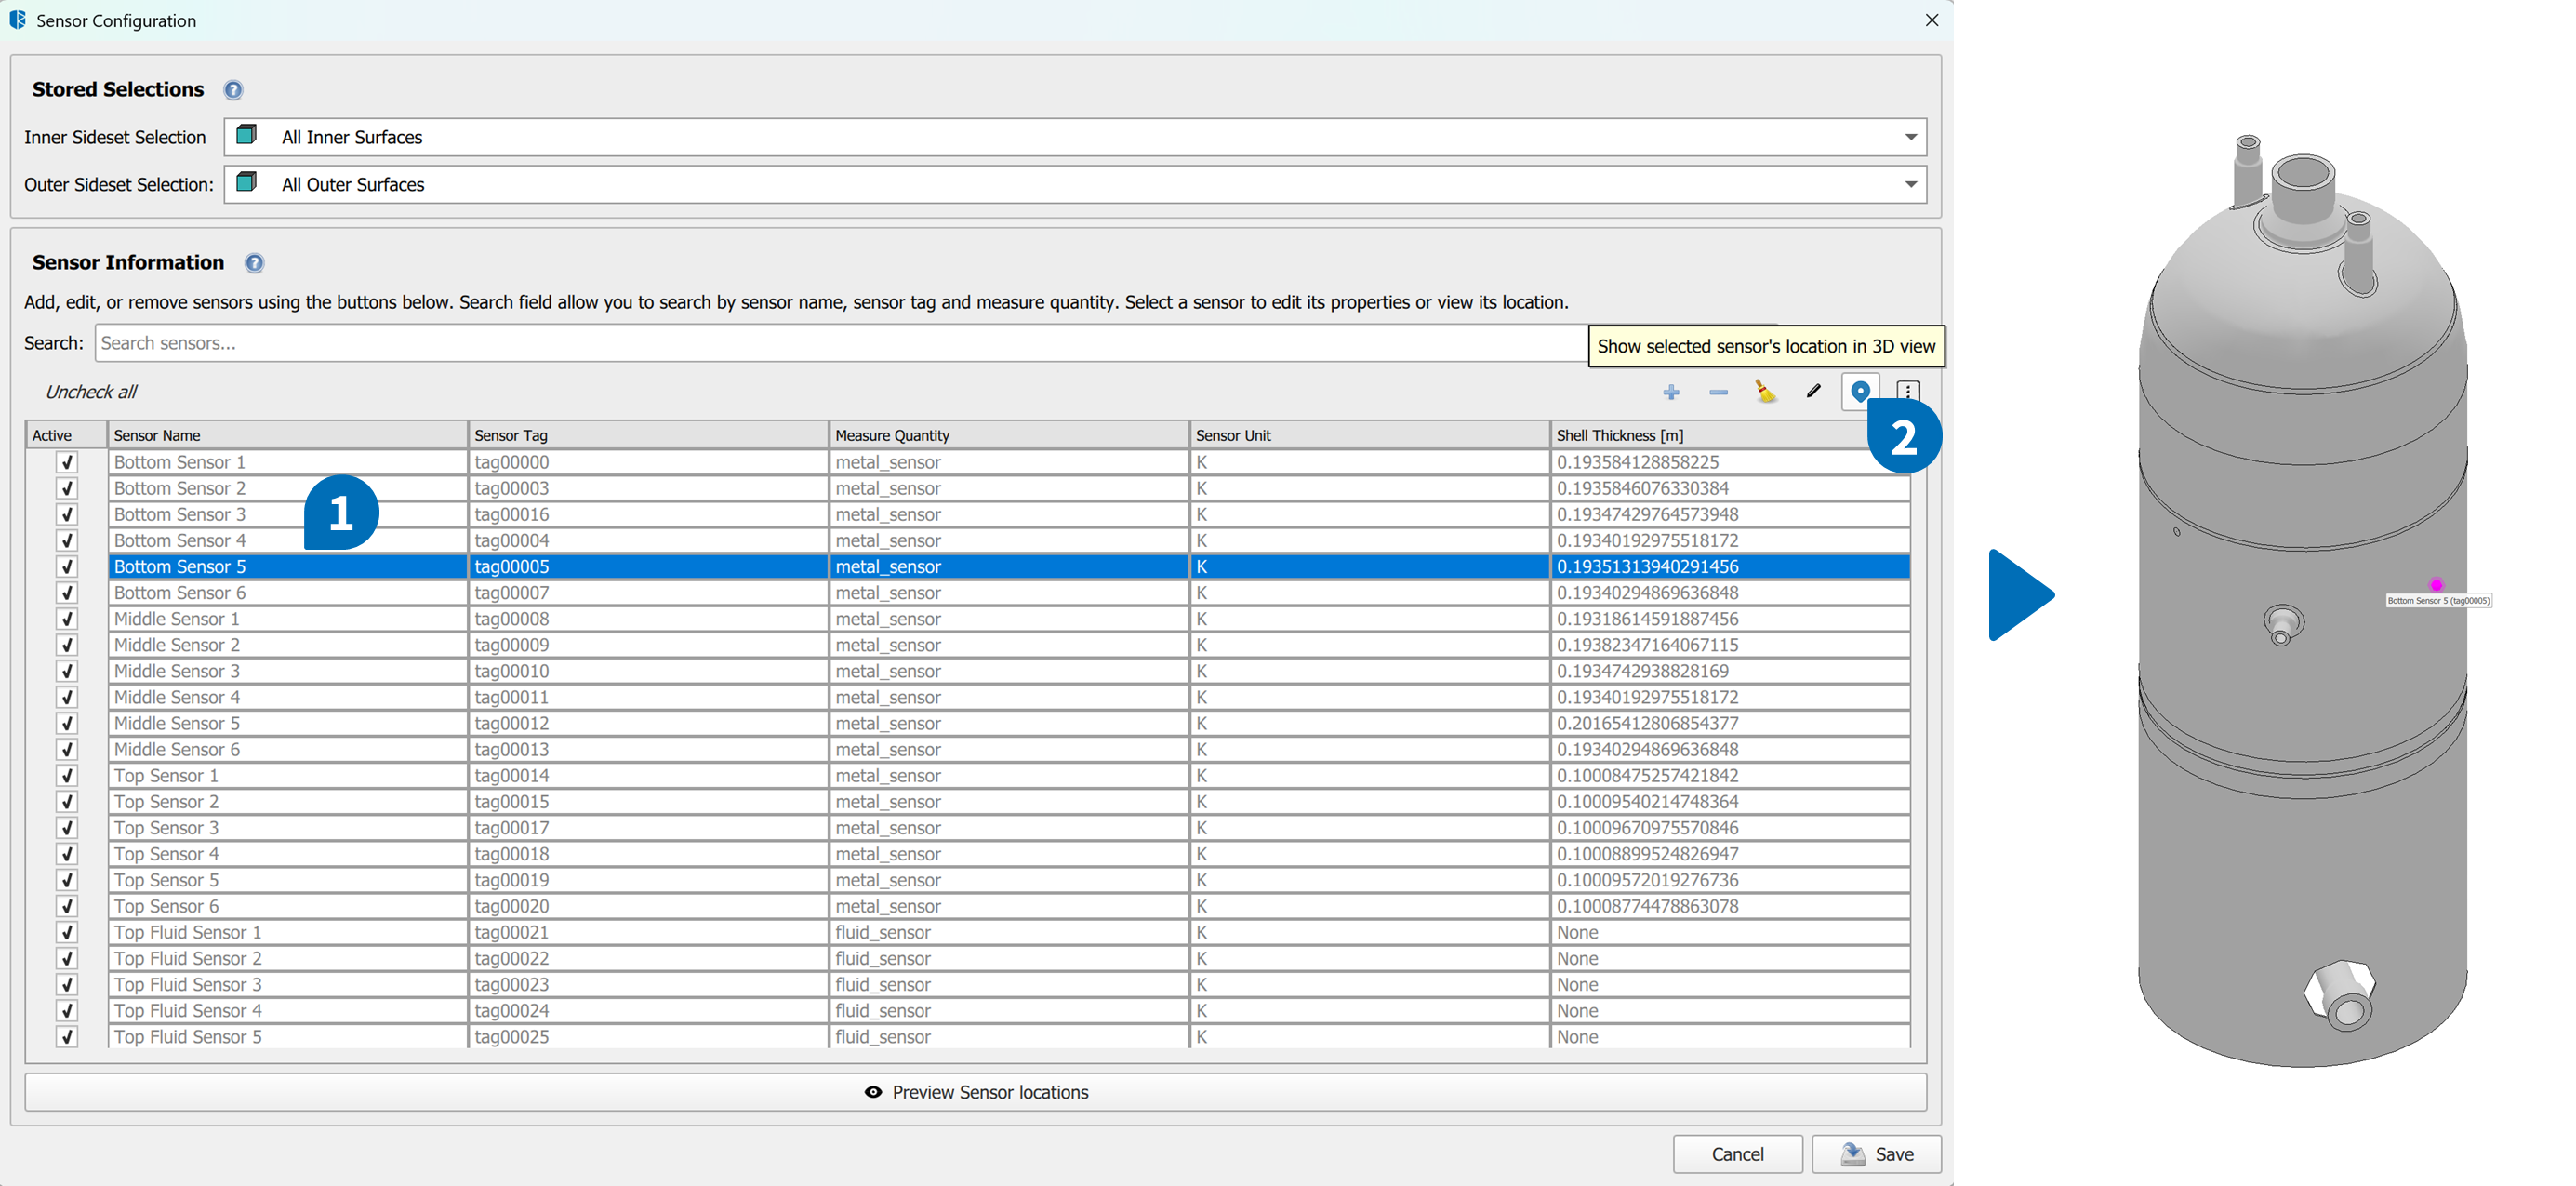The image size is (2576, 1186).
Task: Click the add sensor plus icon
Action: click(x=1671, y=392)
